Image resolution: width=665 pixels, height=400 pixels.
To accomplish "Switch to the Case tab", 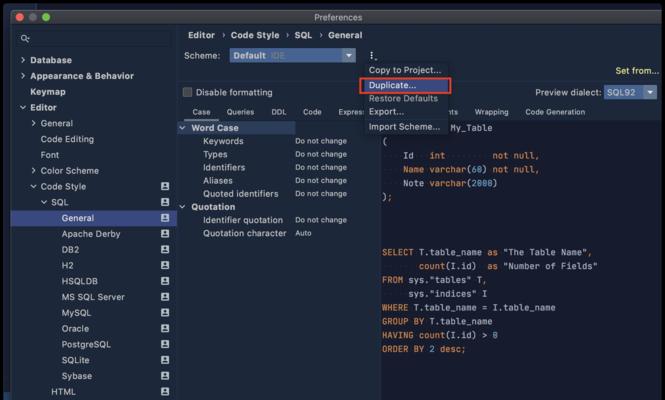I will (201, 112).
